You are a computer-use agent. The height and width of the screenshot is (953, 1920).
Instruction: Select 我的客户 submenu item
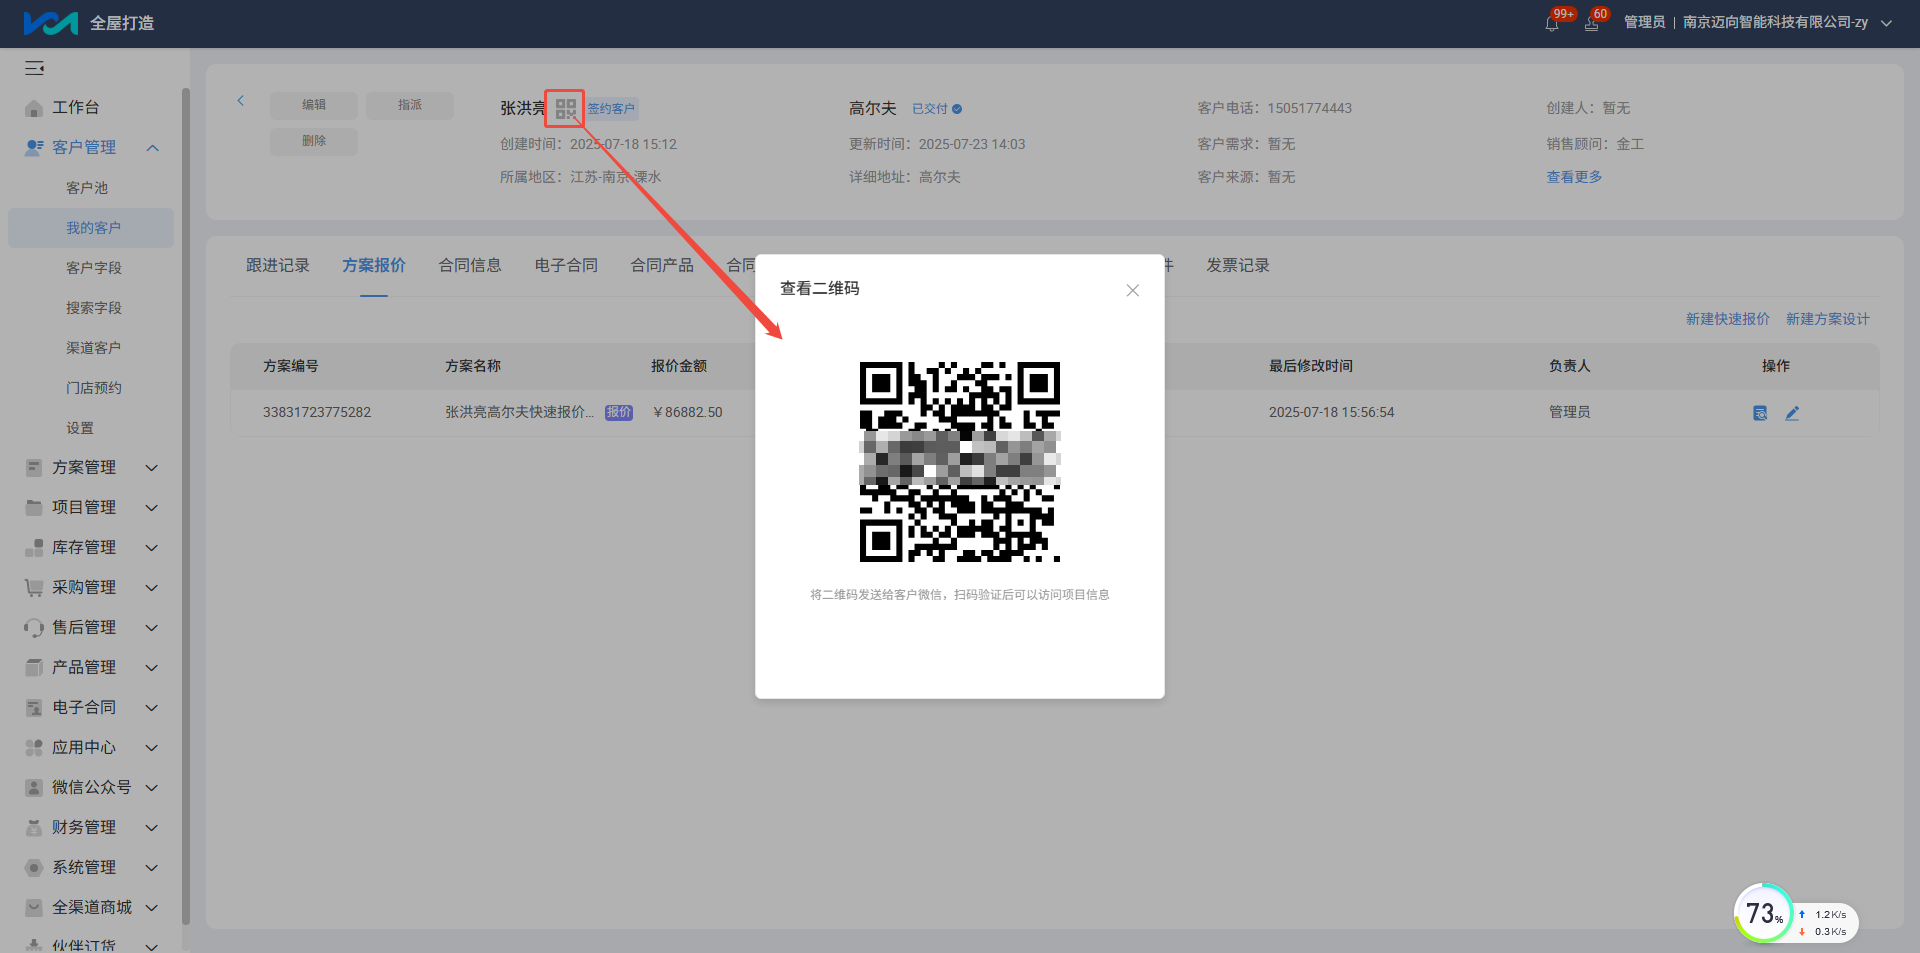[91, 228]
